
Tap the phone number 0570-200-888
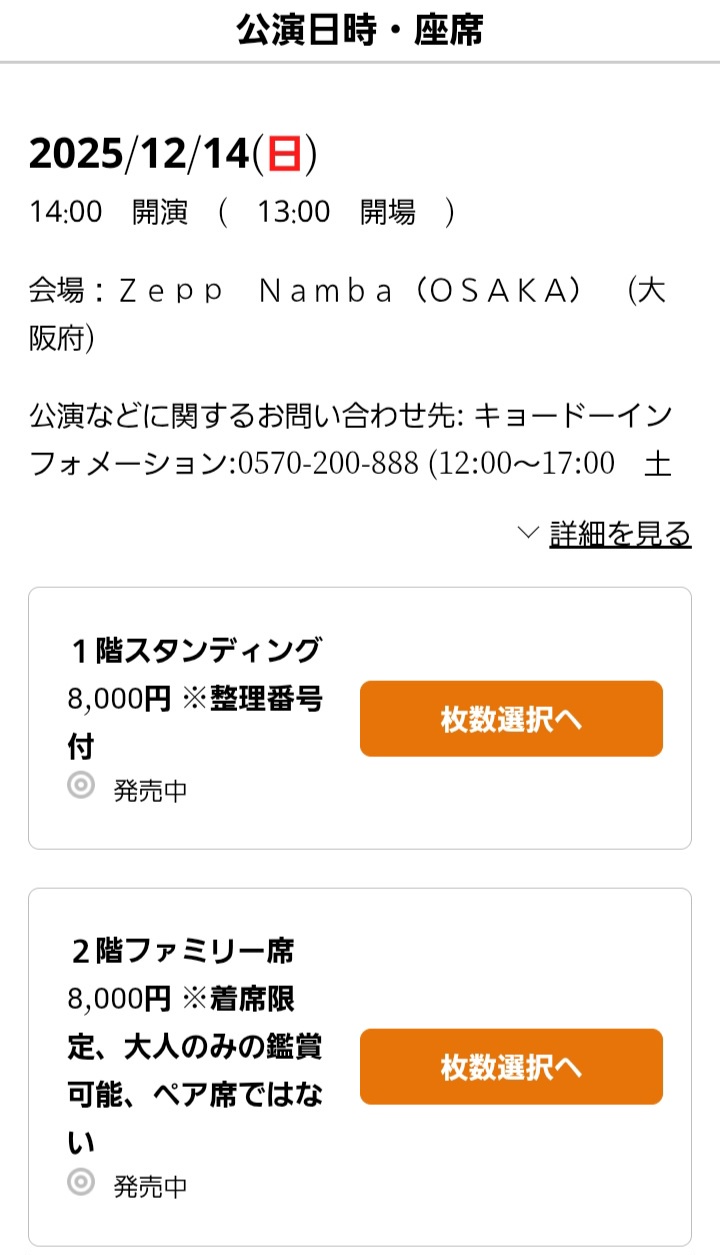pos(328,464)
